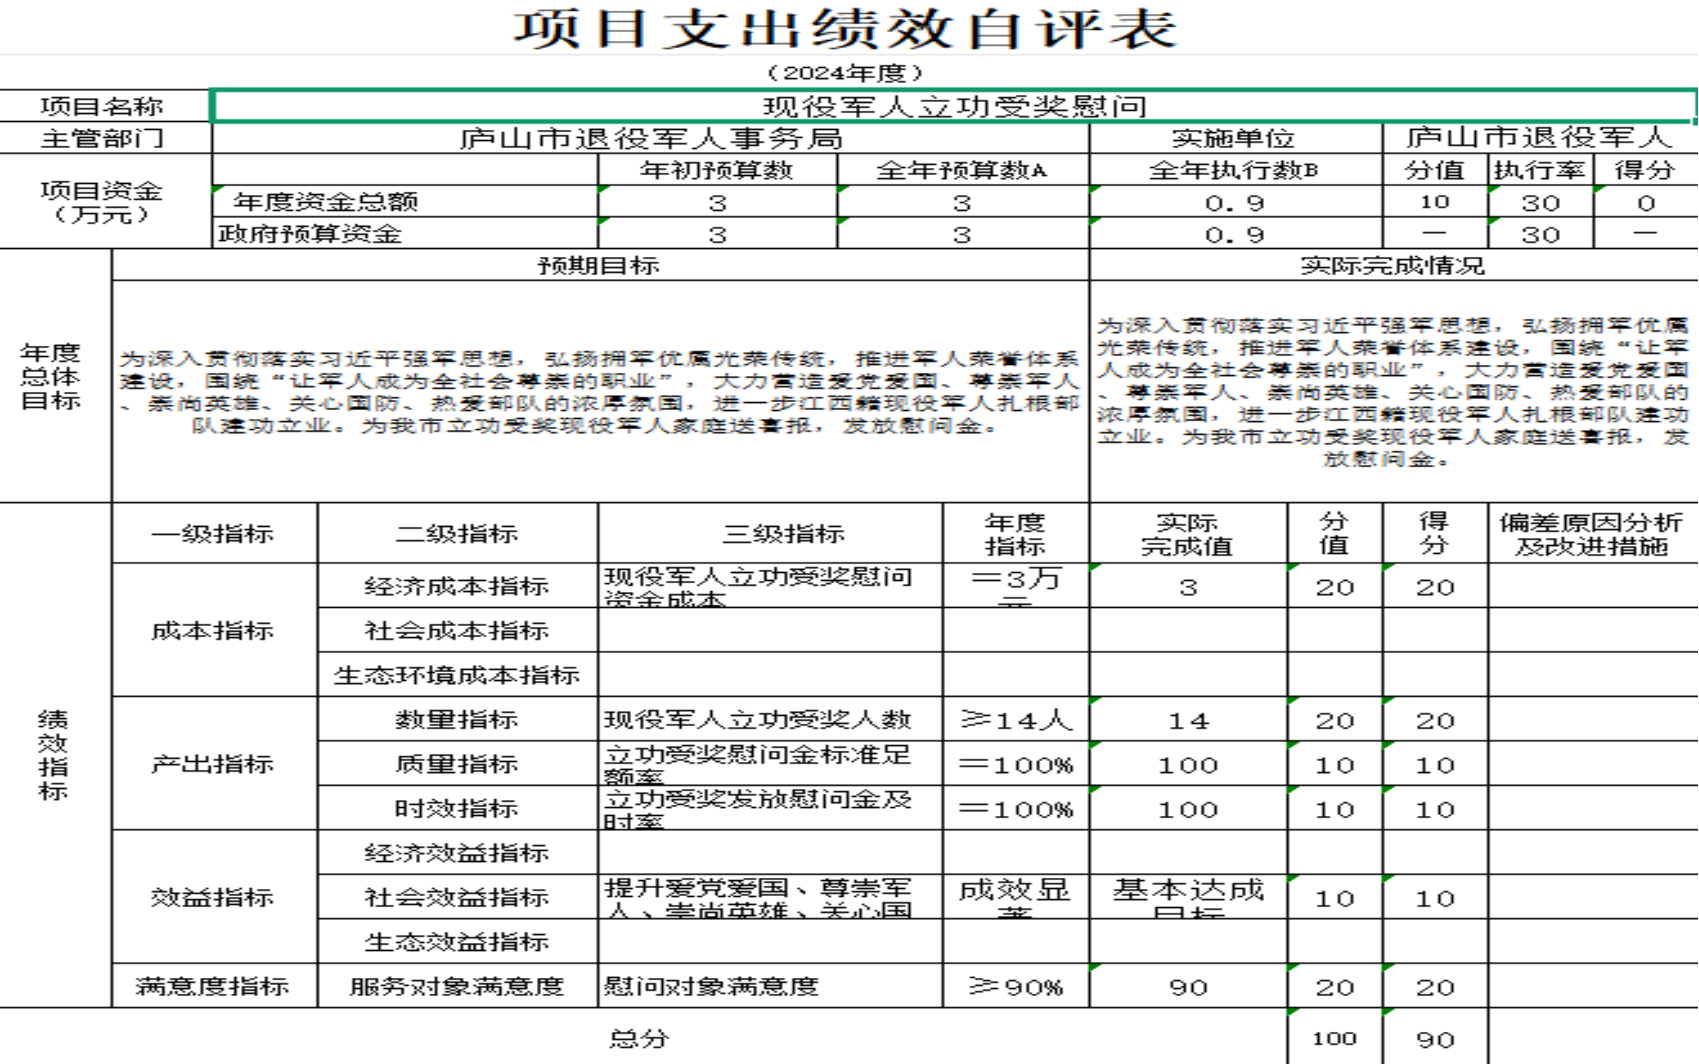Select the project name cell 现役军人立功受奖慰问
The width and height of the screenshot is (1699, 1064).
(953, 106)
